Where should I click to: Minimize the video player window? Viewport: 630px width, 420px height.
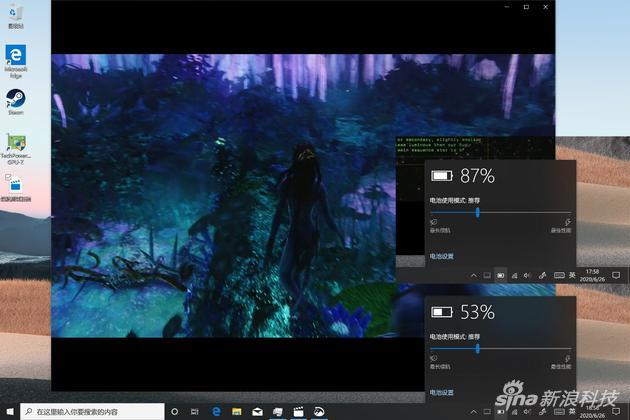click(x=507, y=7)
